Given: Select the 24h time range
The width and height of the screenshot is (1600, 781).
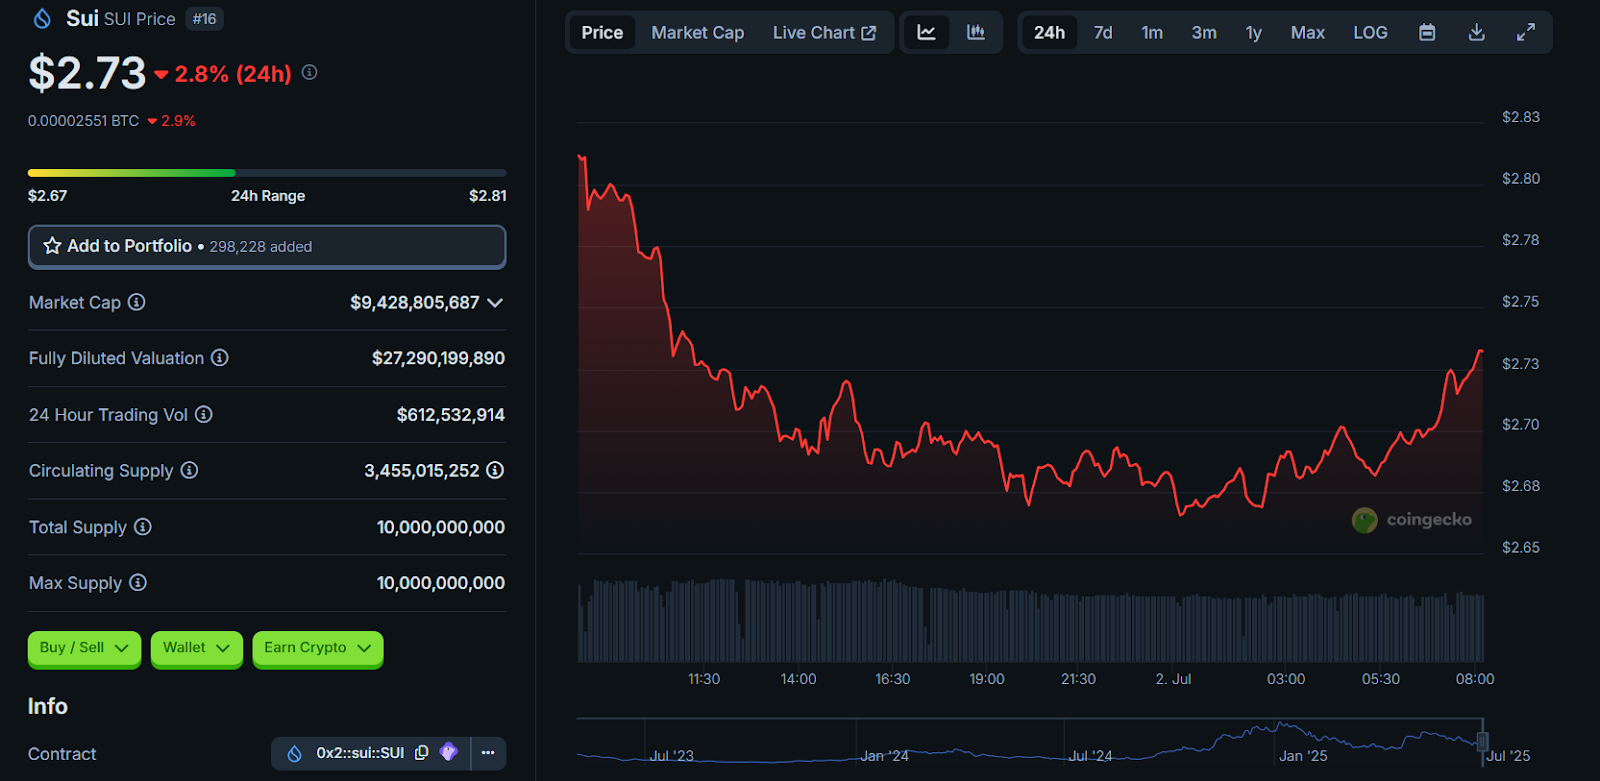Looking at the screenshot, I should point(1049,32).
